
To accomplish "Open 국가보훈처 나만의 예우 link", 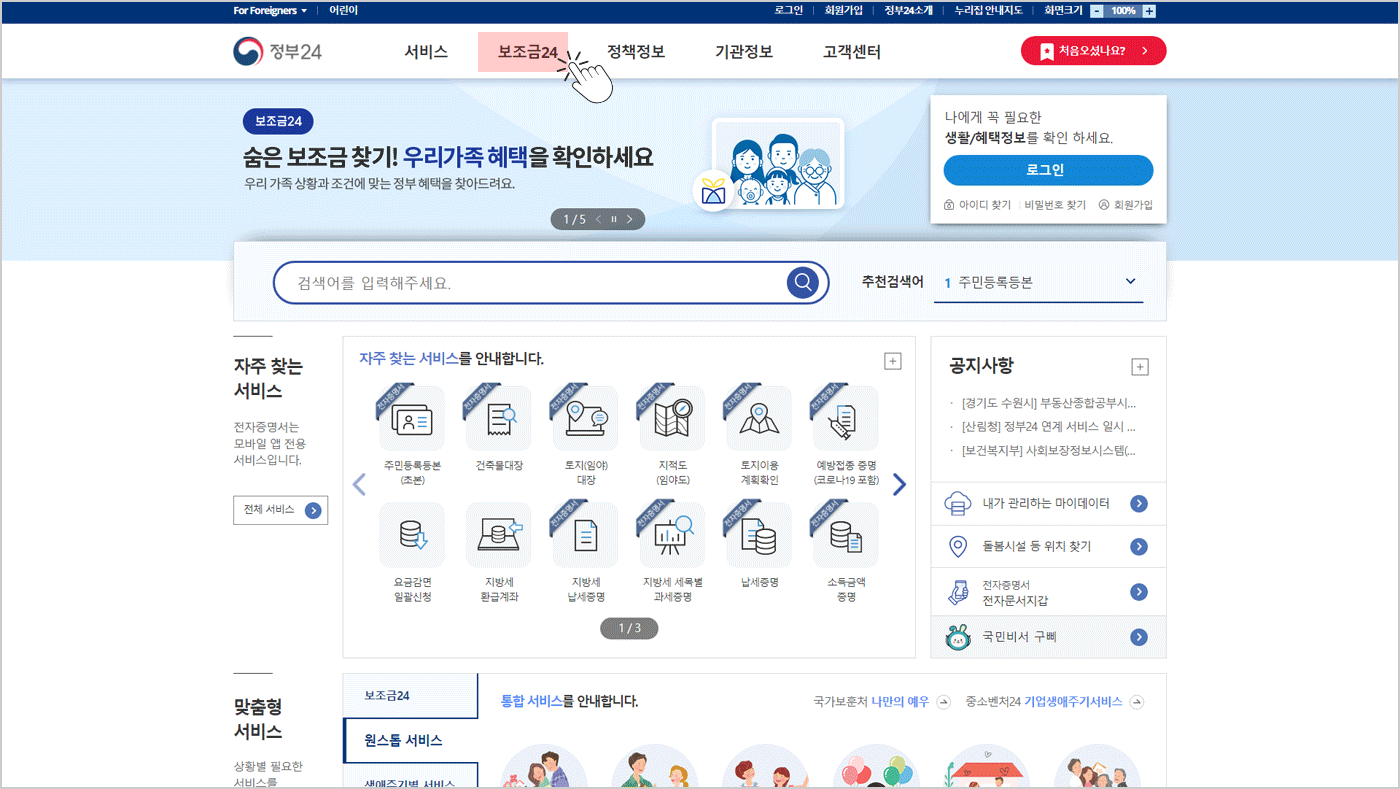I will click(882, 702).
